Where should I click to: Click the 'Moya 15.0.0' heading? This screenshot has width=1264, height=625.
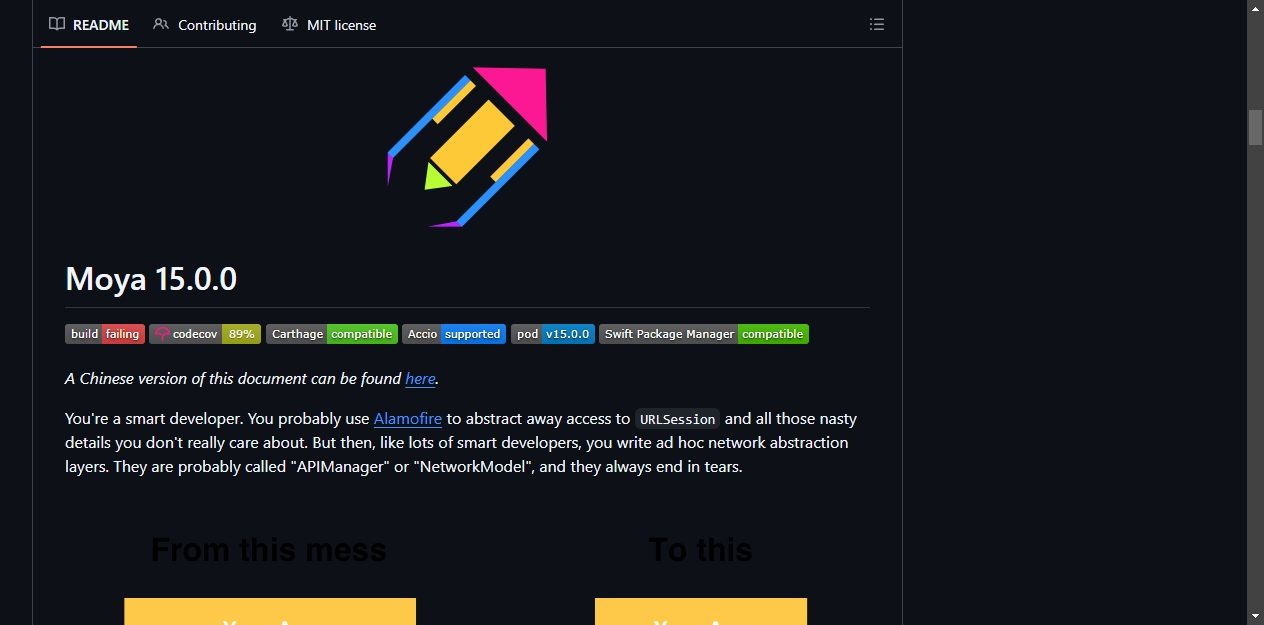pyautogui.click(x=151, y=279)
